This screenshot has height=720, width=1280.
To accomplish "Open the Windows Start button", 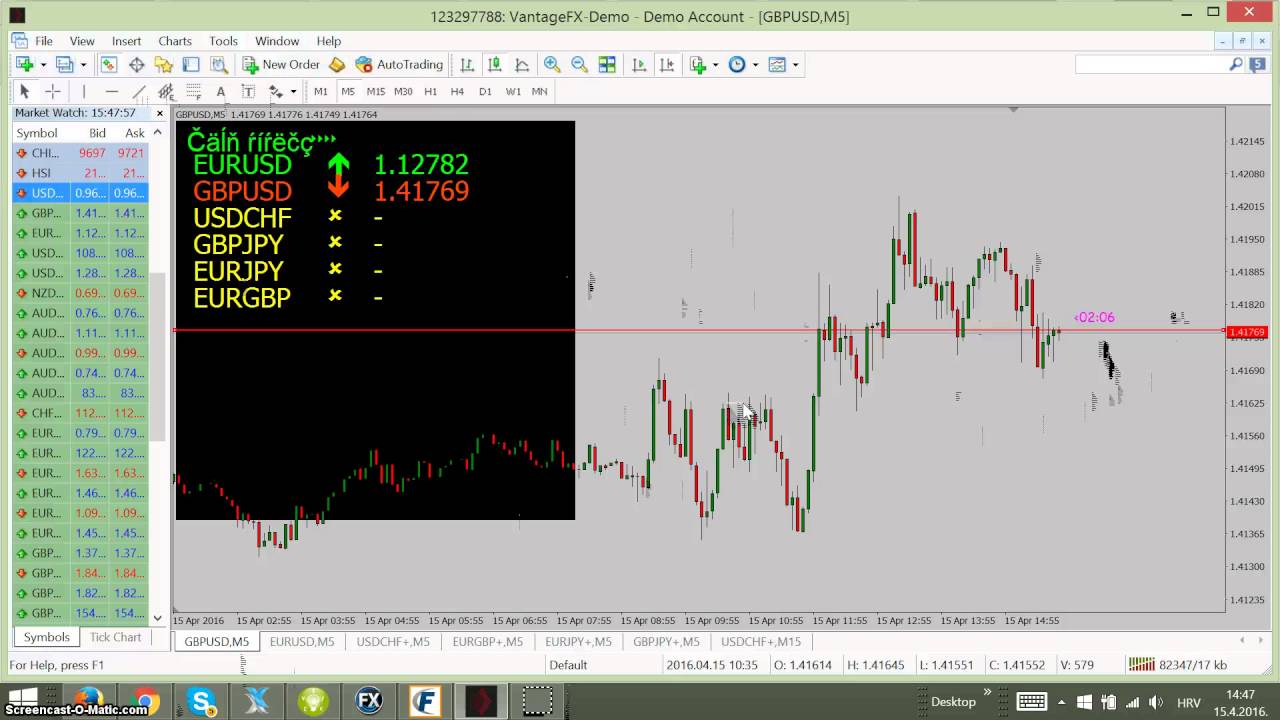I will (22, 699).
